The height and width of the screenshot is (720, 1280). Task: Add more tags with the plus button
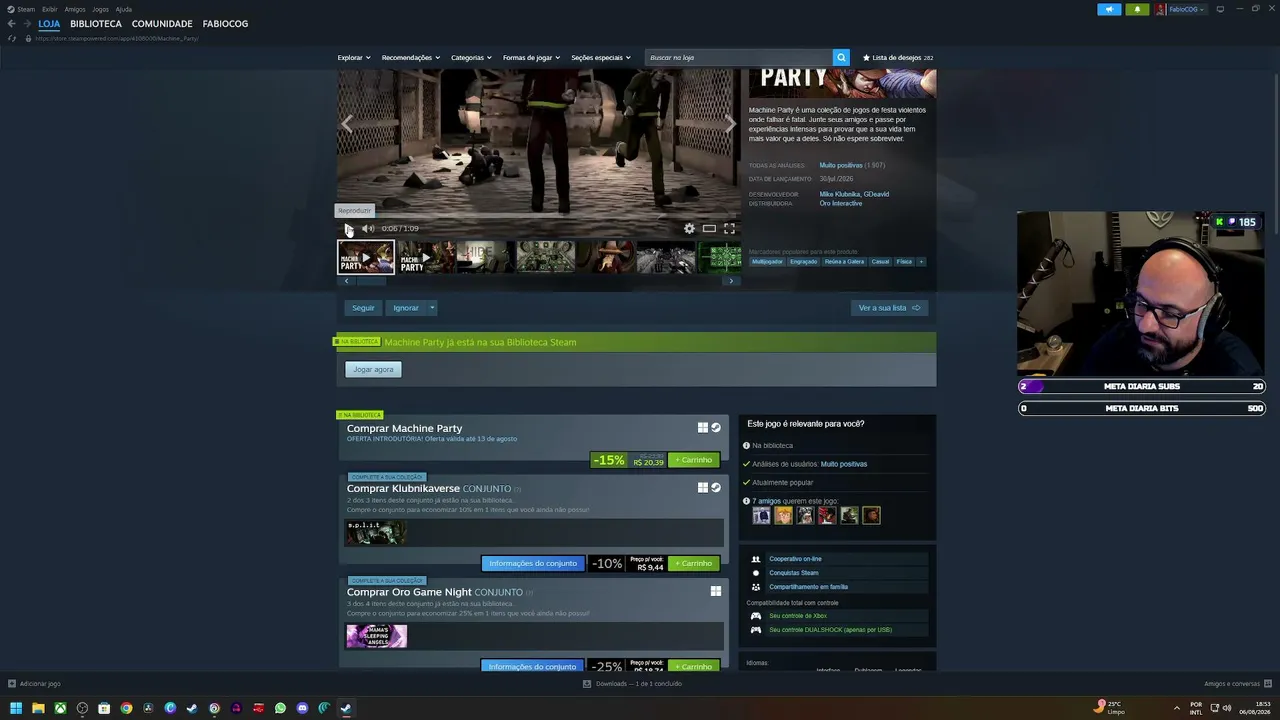(x=921, y=261)
